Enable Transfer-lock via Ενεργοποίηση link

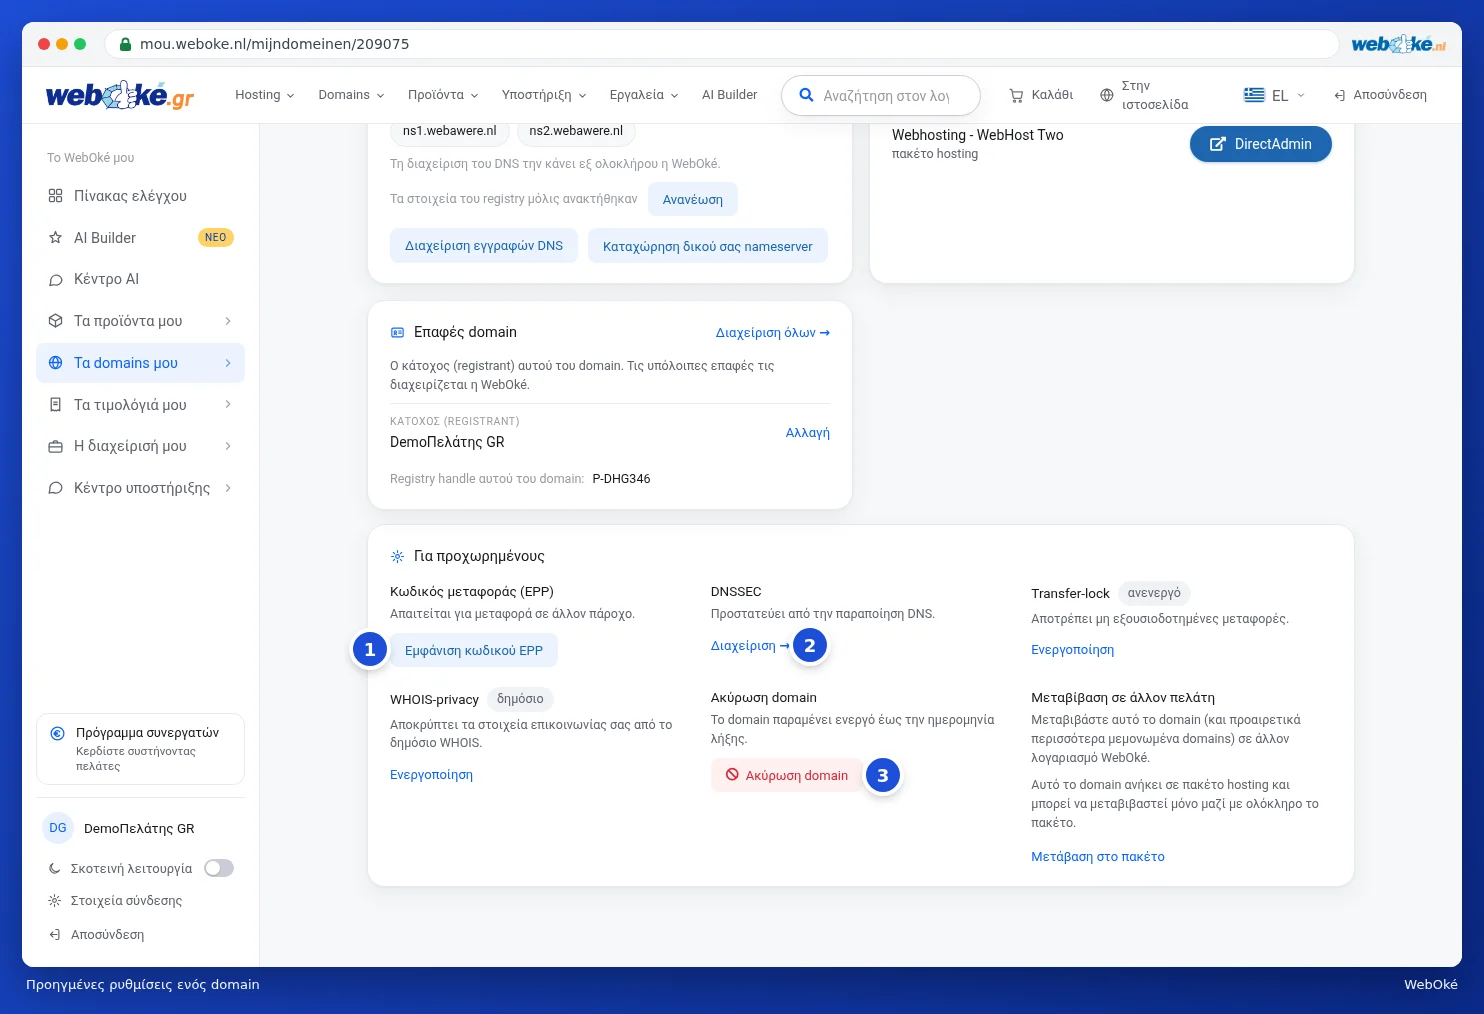coord(1072,650)
